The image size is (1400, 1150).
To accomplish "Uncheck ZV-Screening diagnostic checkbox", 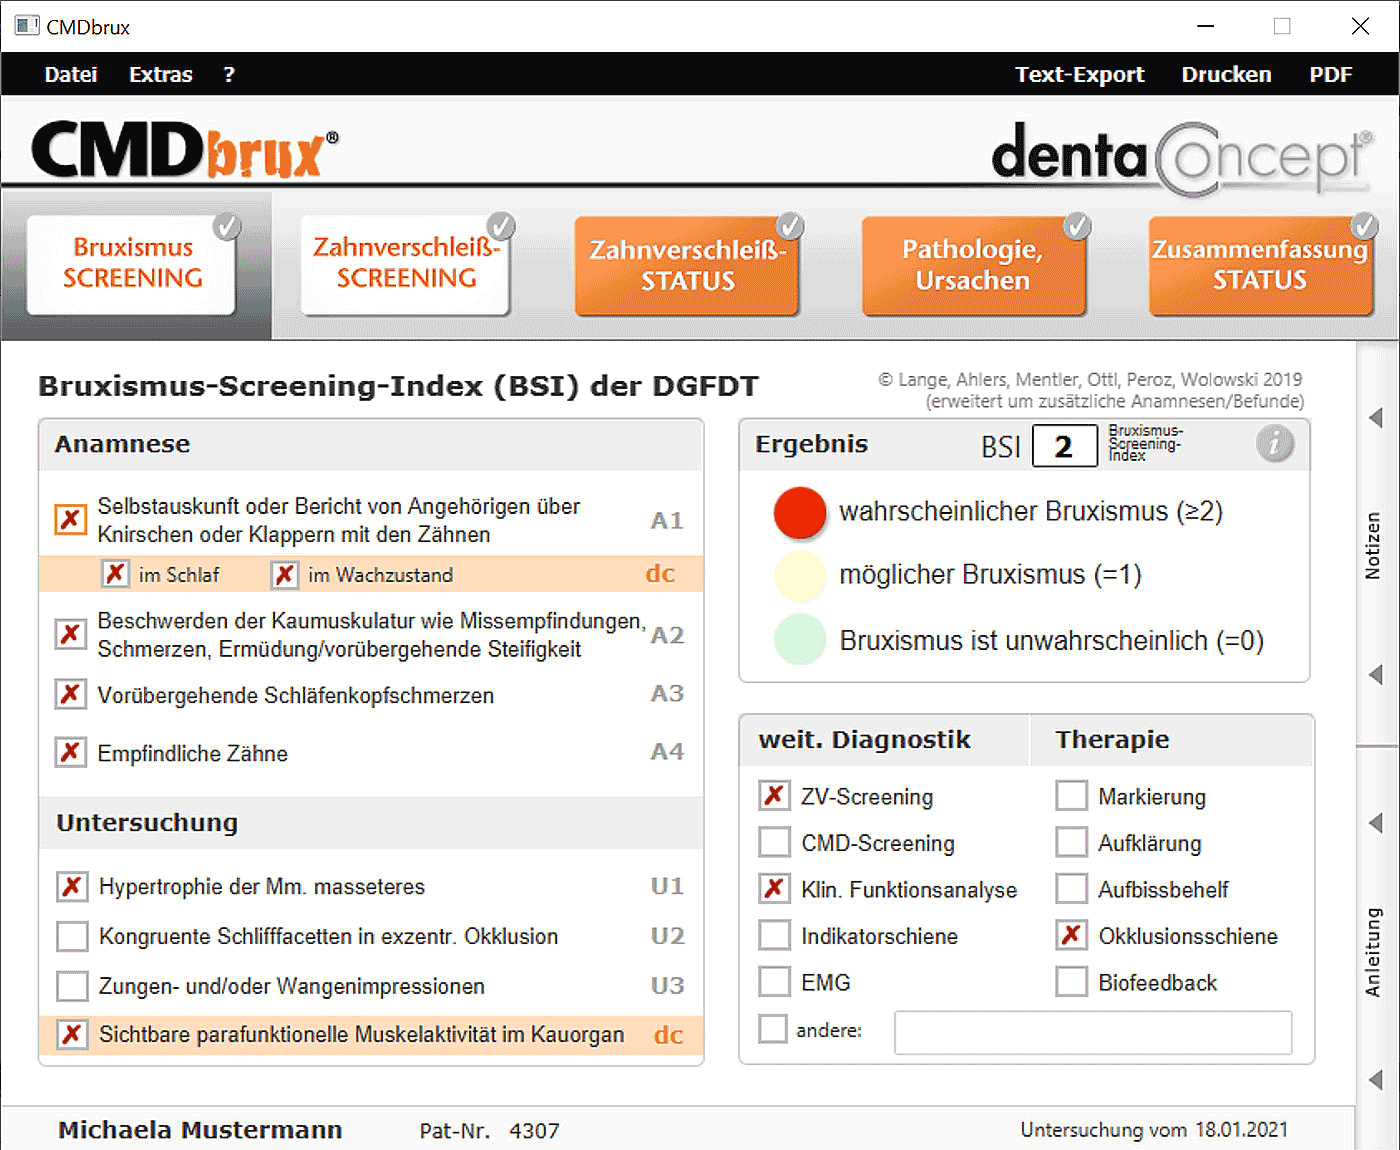I will 774,796.
